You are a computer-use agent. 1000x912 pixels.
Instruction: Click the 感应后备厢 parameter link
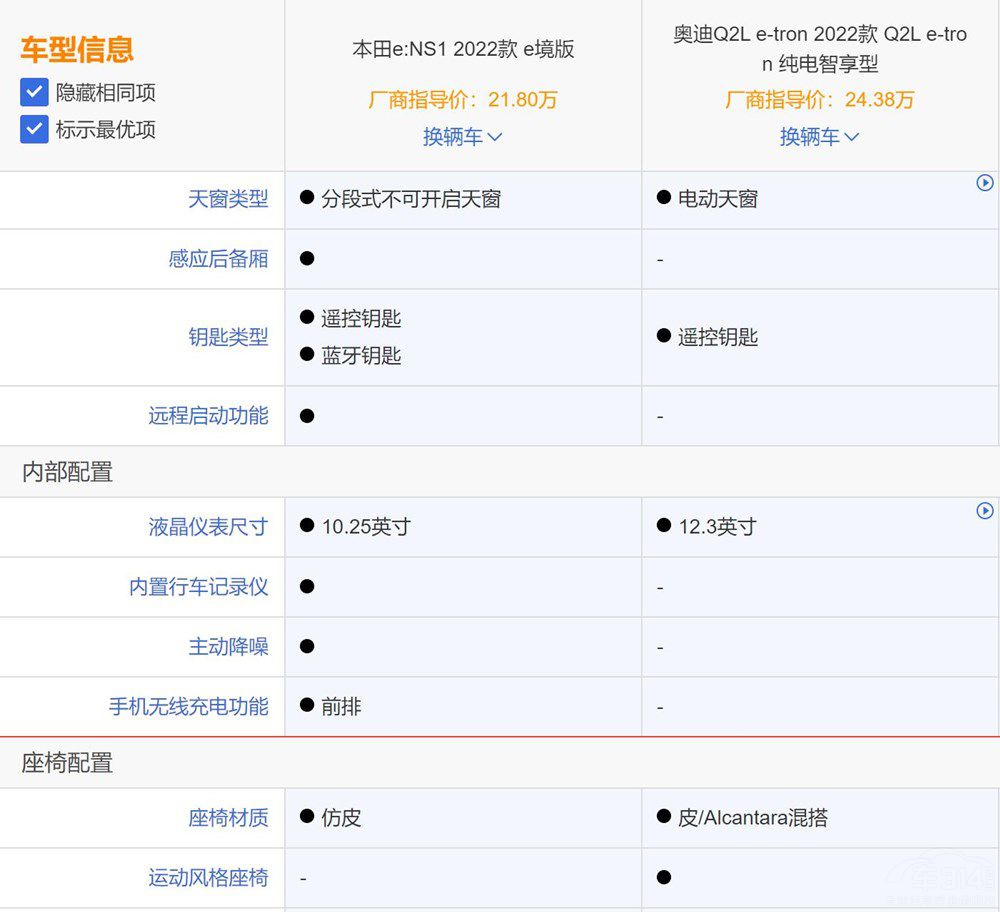(218, 258)
